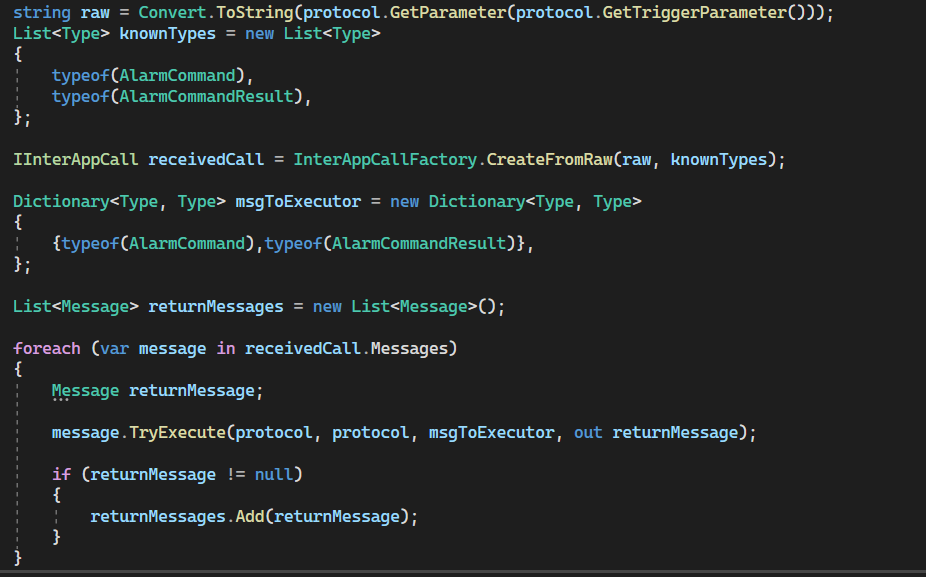The width and height of the screenshot is (926, 578).
Task: Click the 'GetParameter' method name
Action: click(448, 12)
